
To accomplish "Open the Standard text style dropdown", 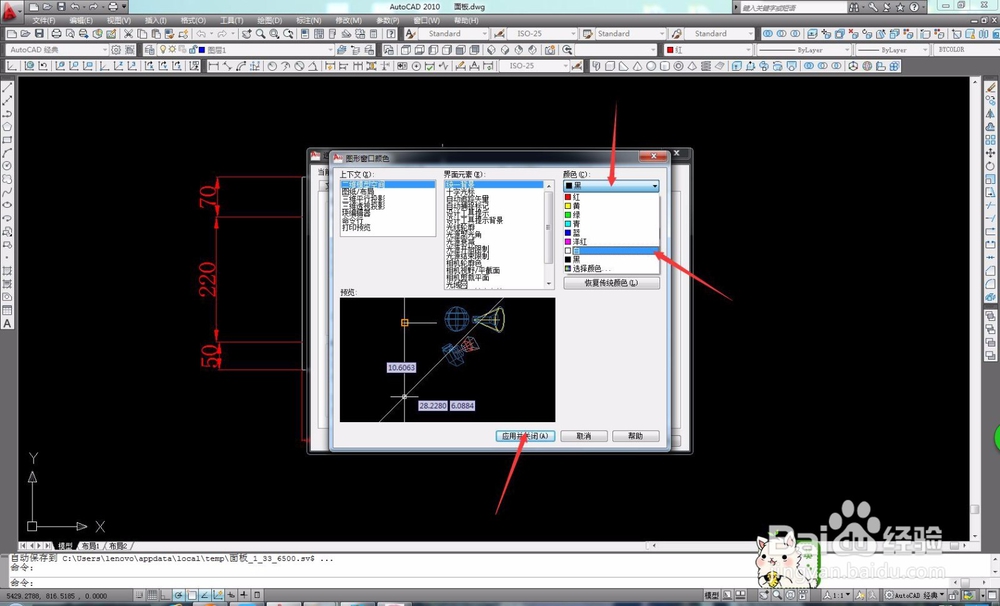I will 453,33.
